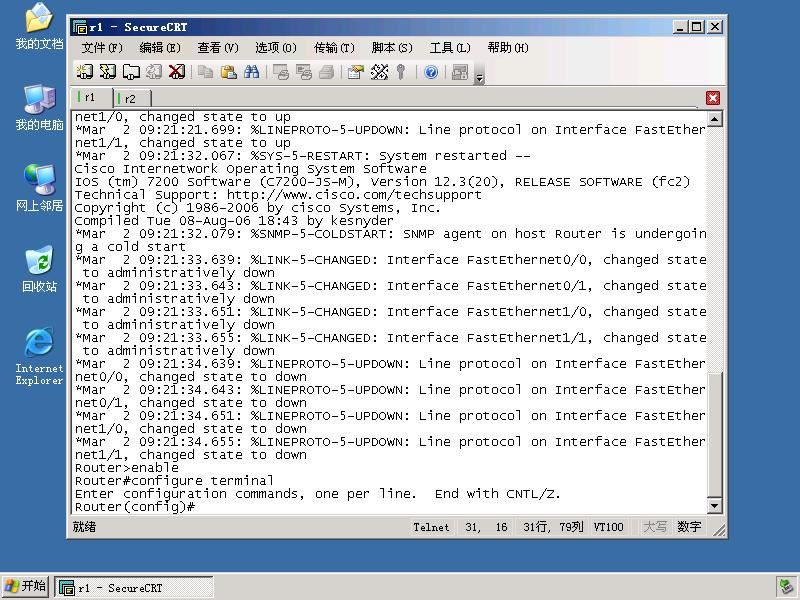Image resolution: width=800 pixels, height=600 pixels.
Task: Click the Disconnect red X icon
Action: pyautogui.click(x=177, y=72)
